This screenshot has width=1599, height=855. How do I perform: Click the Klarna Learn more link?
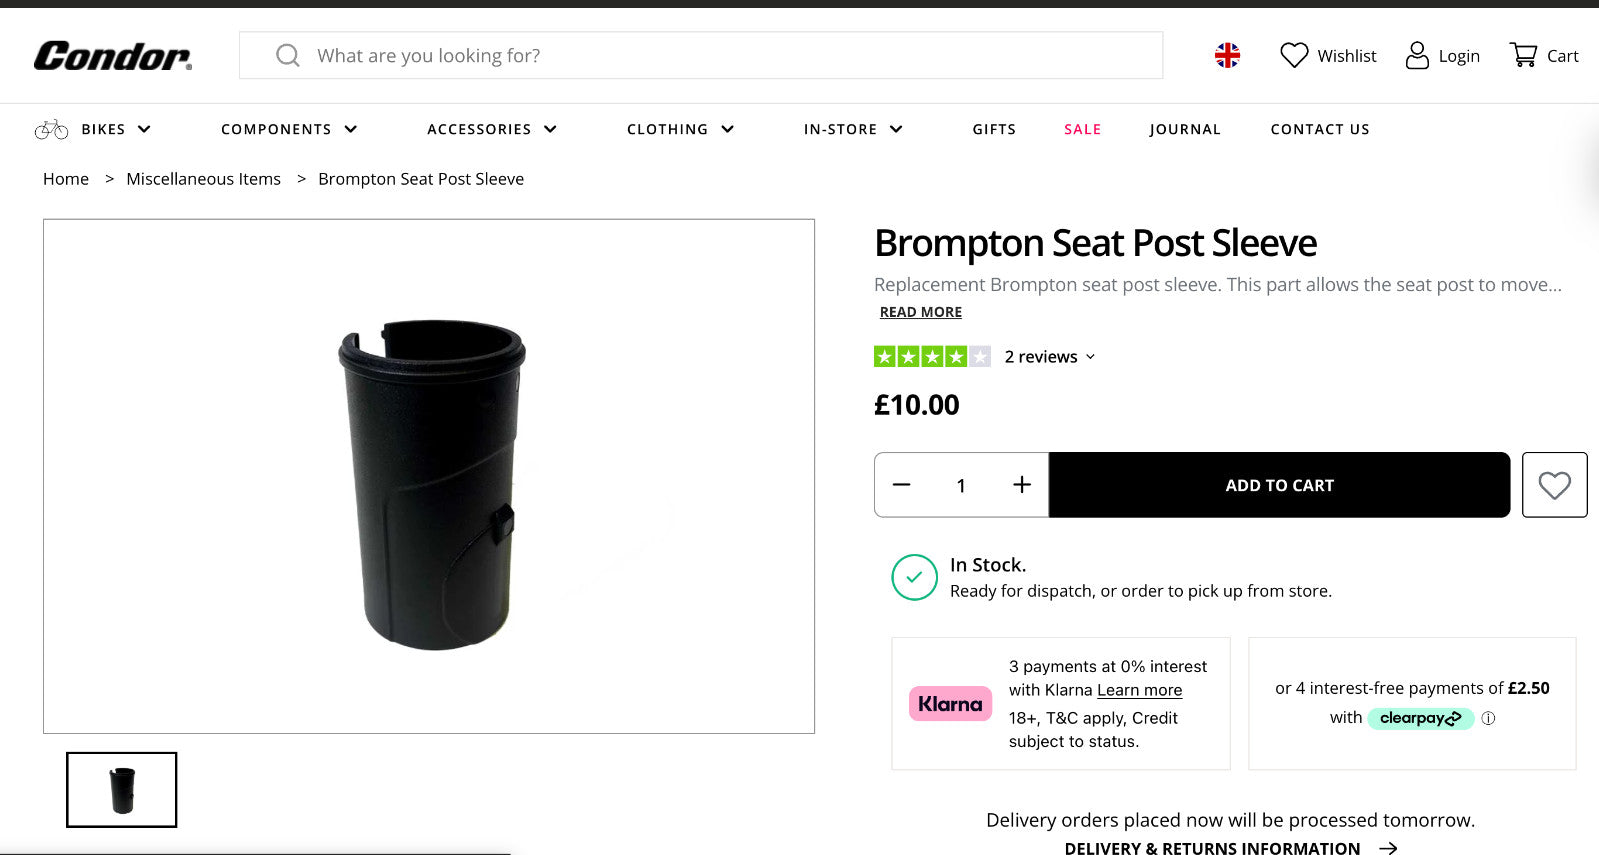pos(1139,690)
